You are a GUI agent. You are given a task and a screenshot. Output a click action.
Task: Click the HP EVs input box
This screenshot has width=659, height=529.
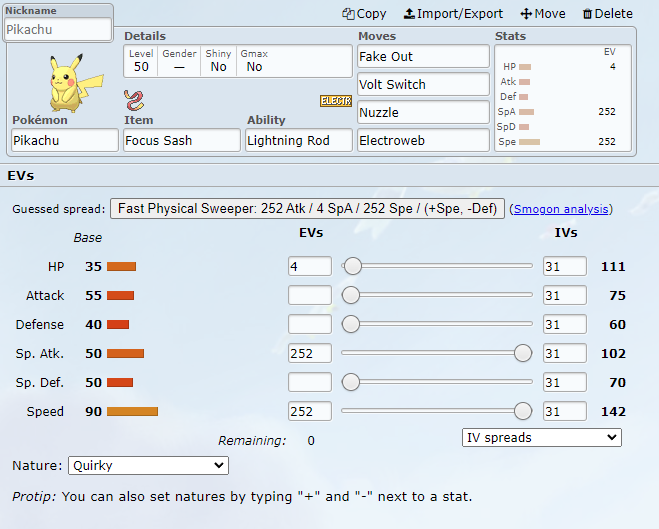[x=309, y=266]
